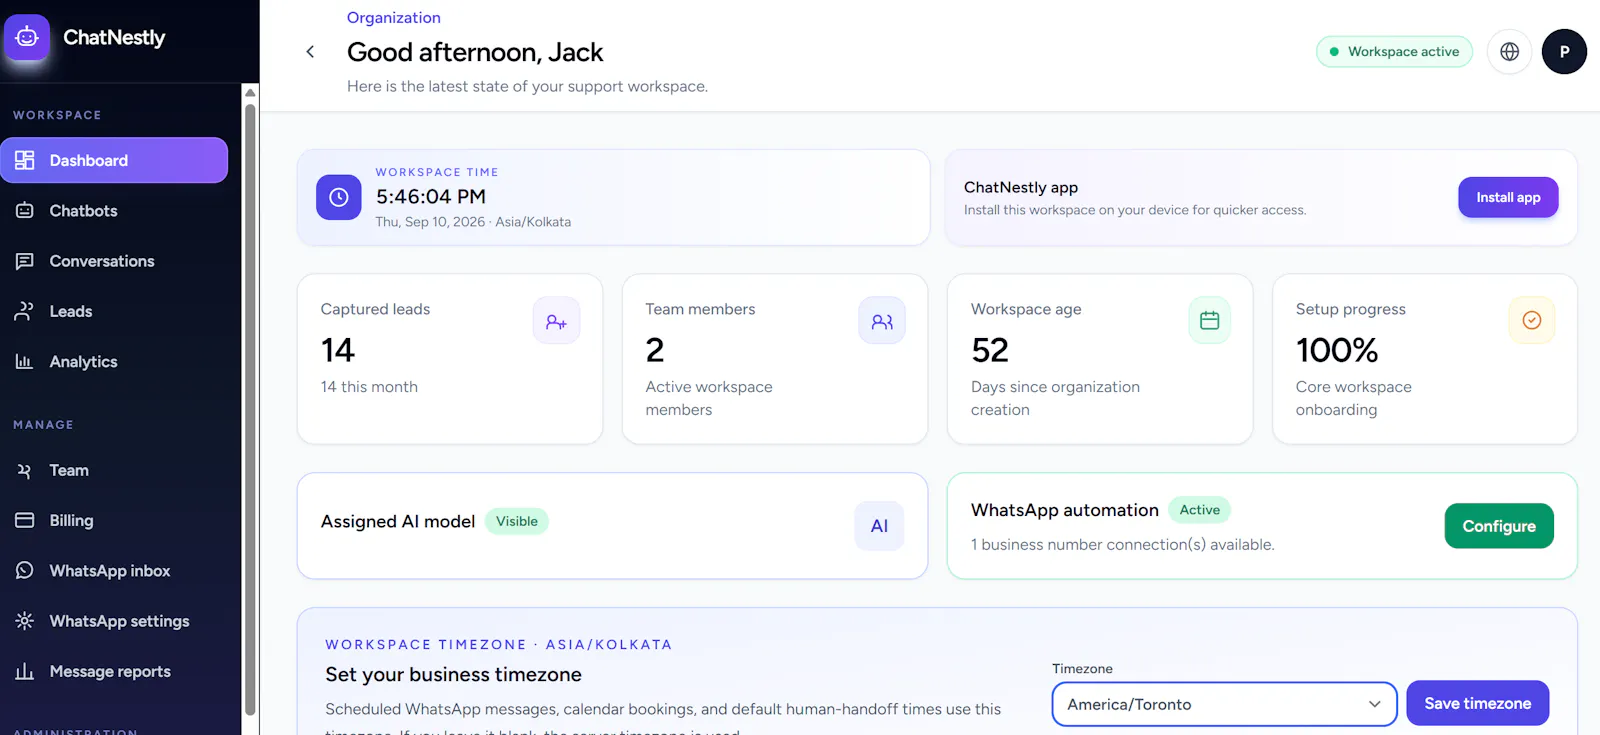Click the Good afternoon, Jack heading
Image resolution: width=1600 pixels, height=735 pixels.
(x=475, y=52)
